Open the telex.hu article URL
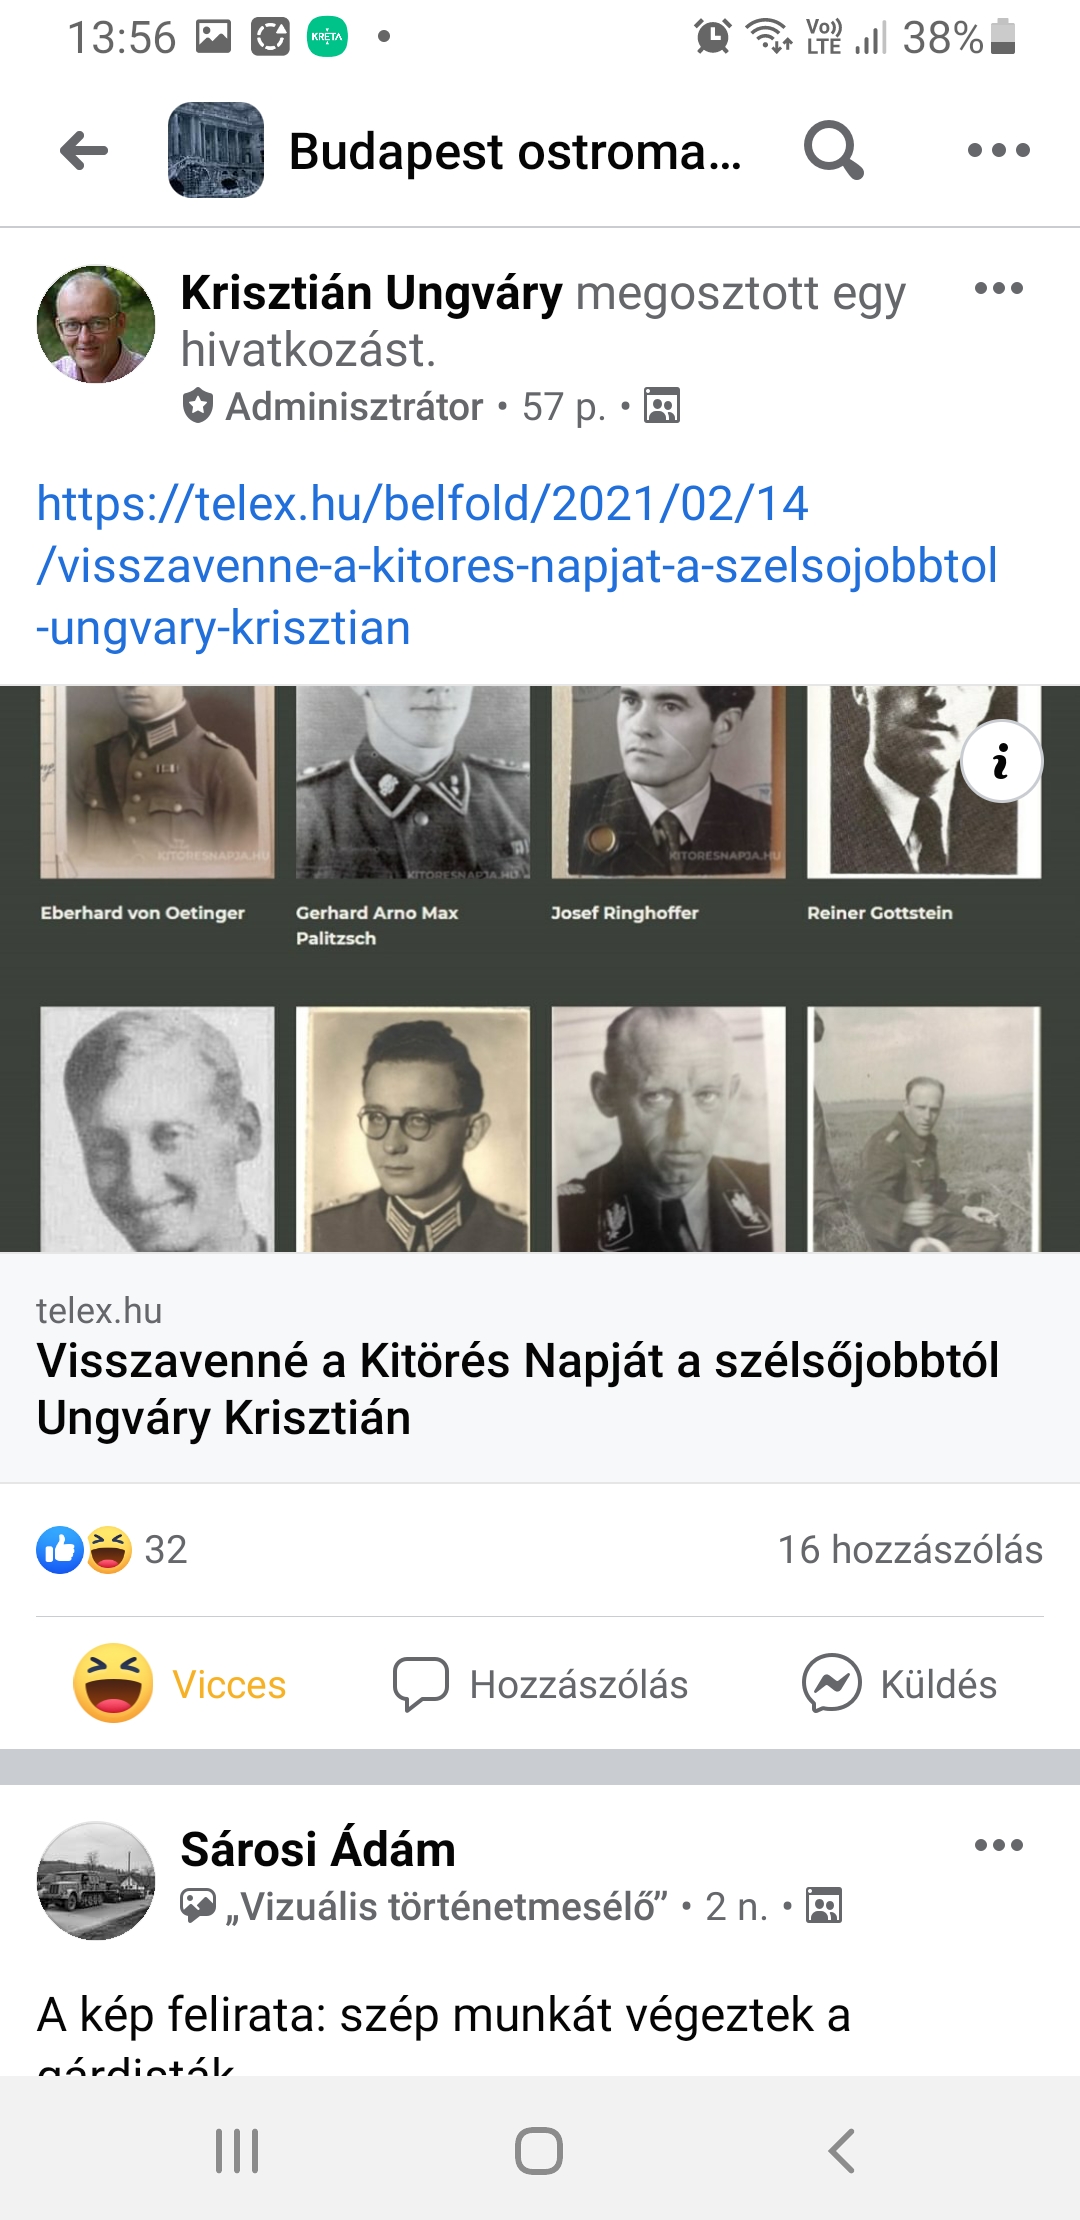The image size is (1080, 2220). click(x=517, y=566)
